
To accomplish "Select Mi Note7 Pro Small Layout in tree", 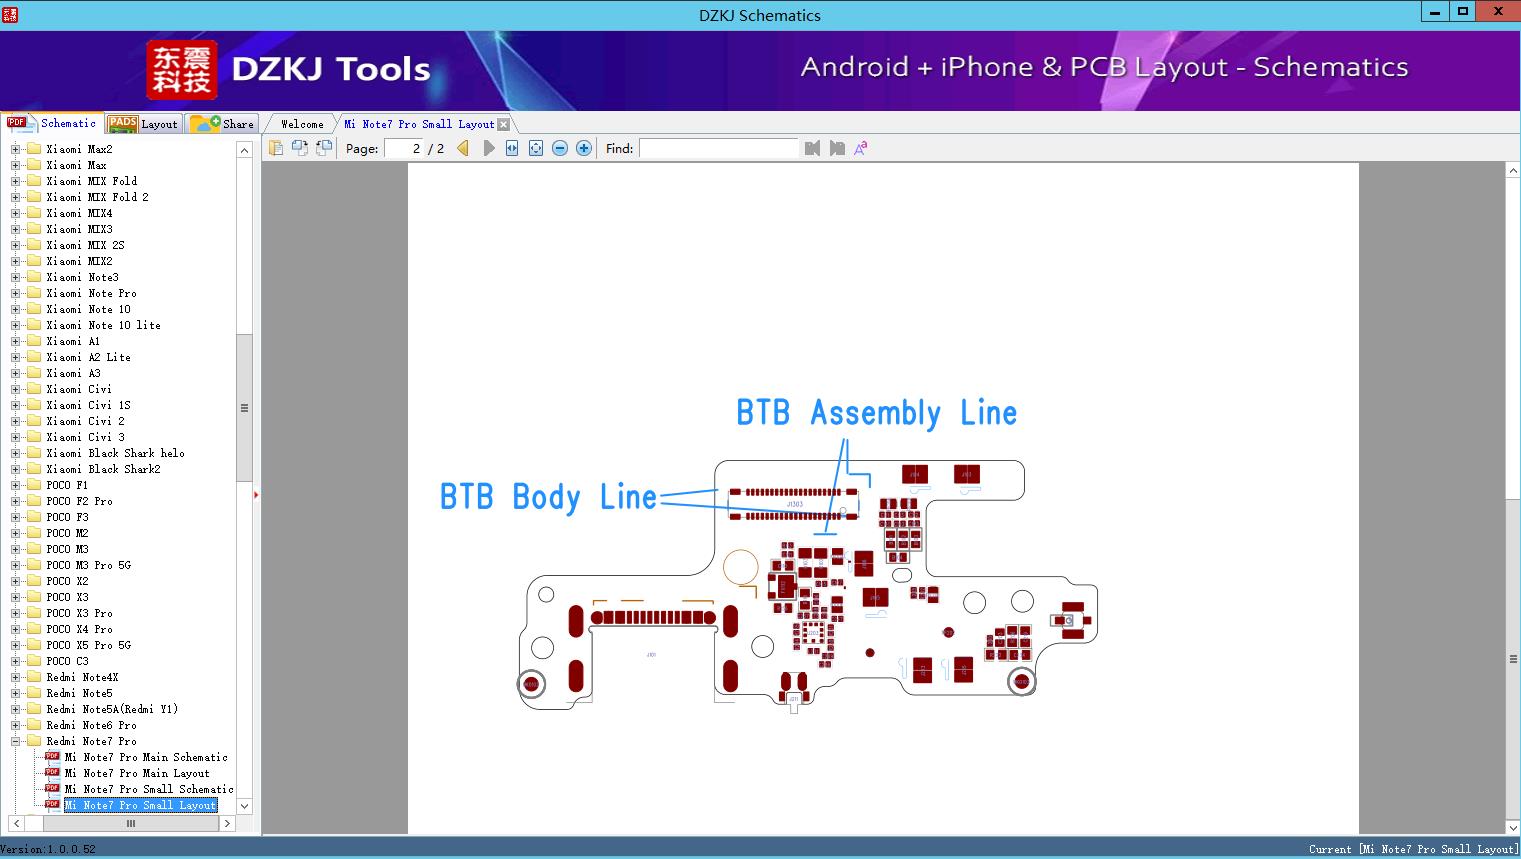I will click(x=140, y=805).
